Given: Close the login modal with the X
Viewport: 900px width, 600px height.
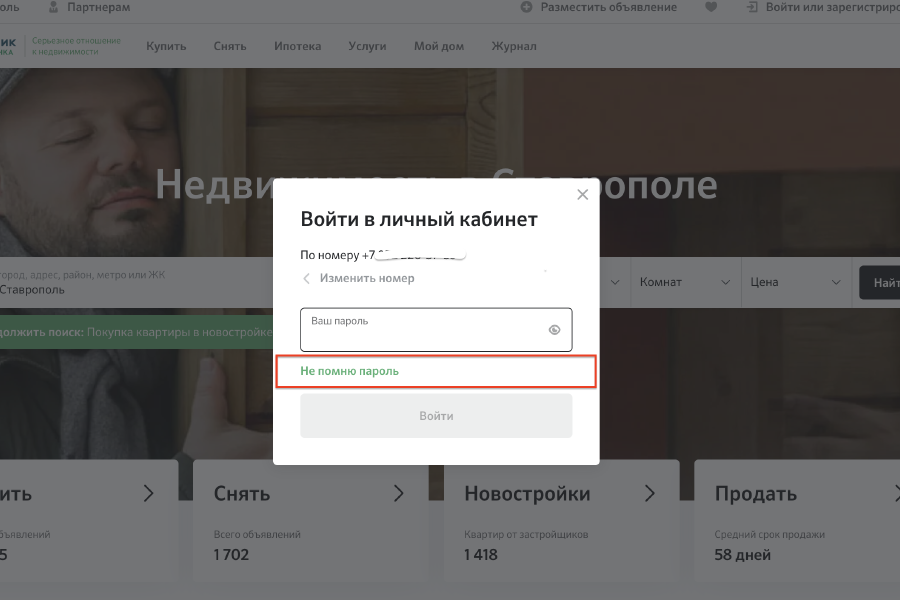Looking at the screenshot, I should point(582,194).
